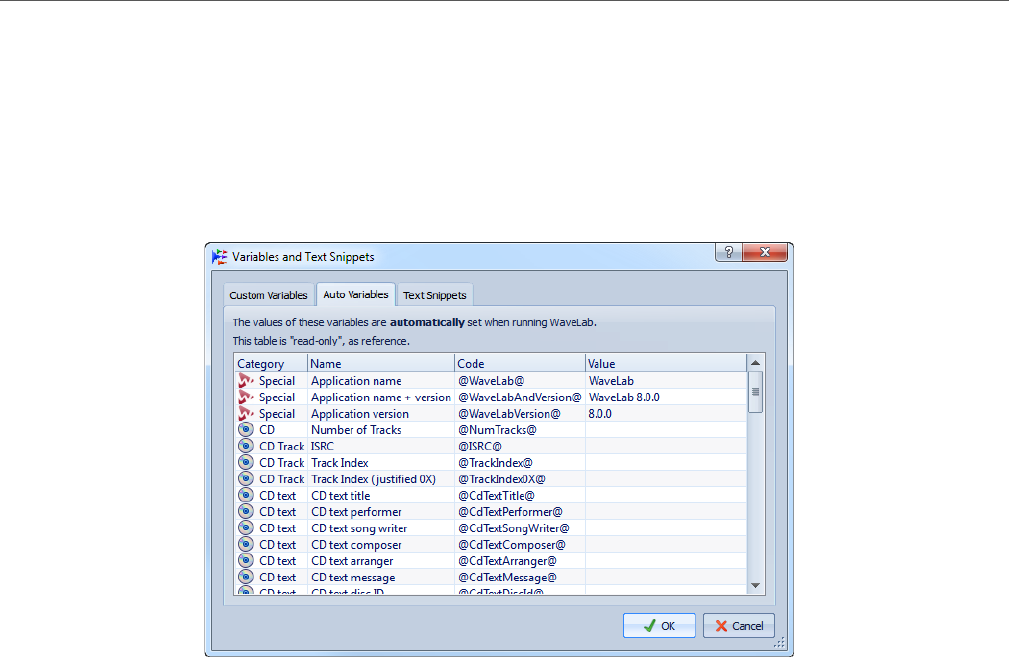Image resolution: width=1009 pixels, height=657 pixels.
Task: Click the '8.0.0' value cell
Action: [x=666, y=414]
